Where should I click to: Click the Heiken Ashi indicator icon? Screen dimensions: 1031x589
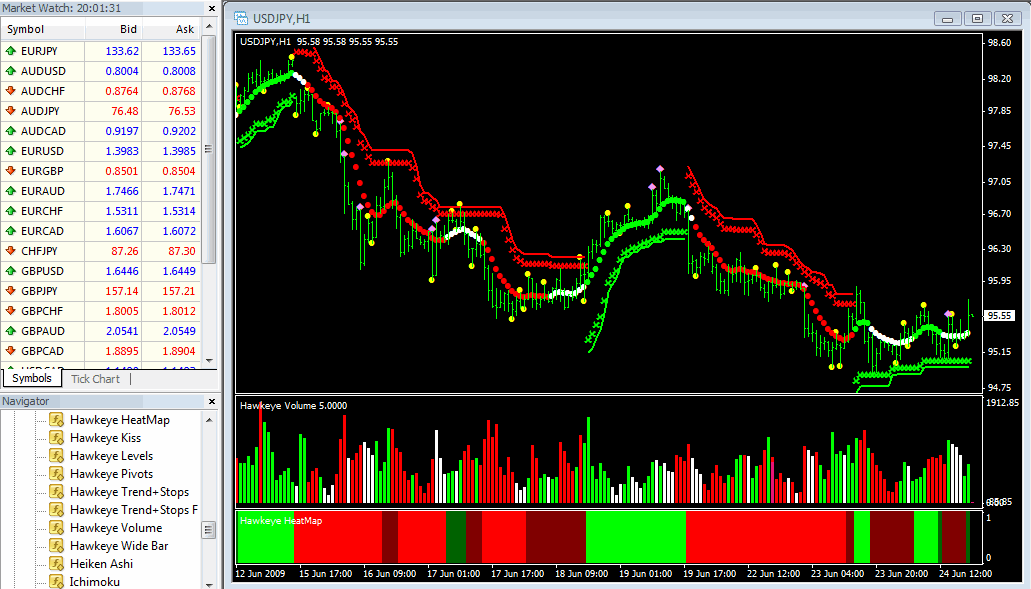[57, 563]
